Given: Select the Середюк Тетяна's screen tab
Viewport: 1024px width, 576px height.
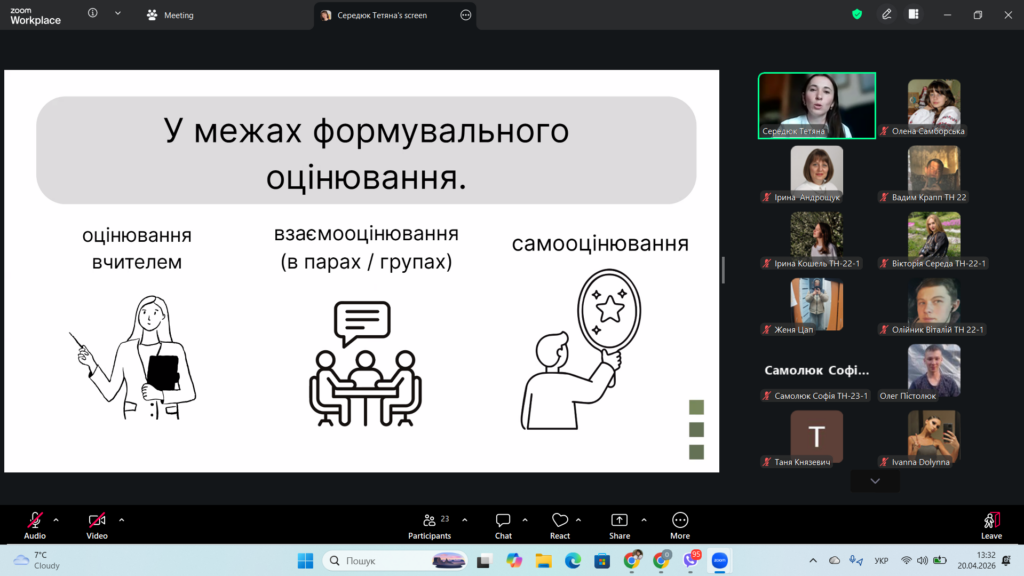Looking at the screenshot, I should [x=385, y=15].
